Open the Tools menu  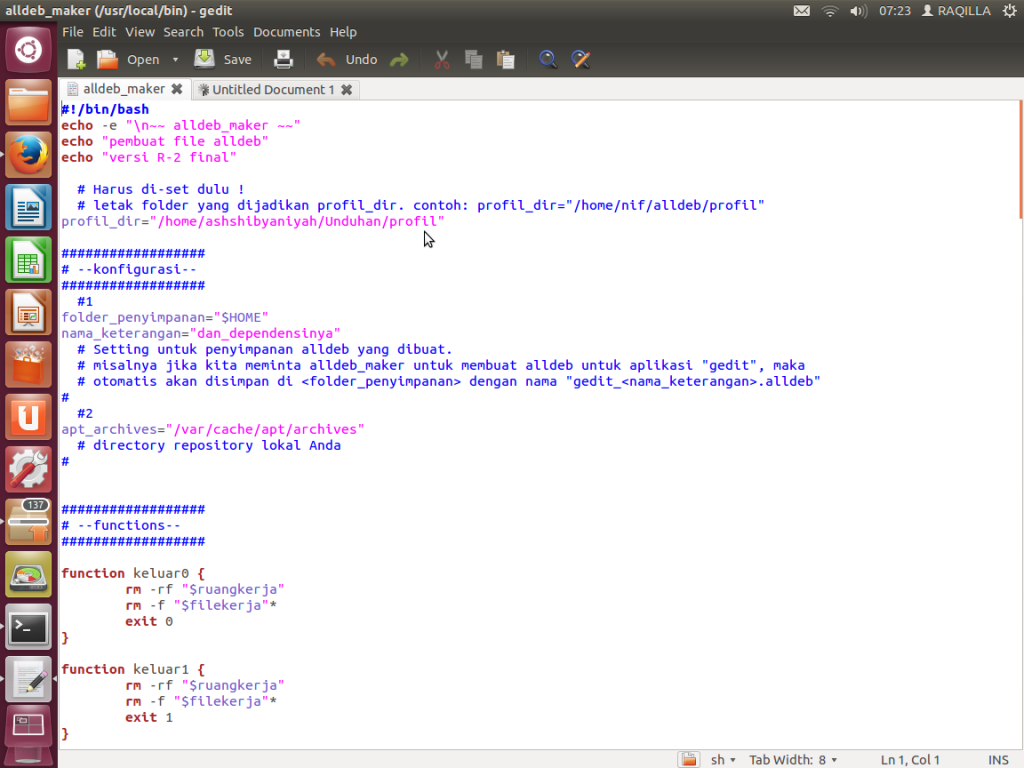[228, 32]
